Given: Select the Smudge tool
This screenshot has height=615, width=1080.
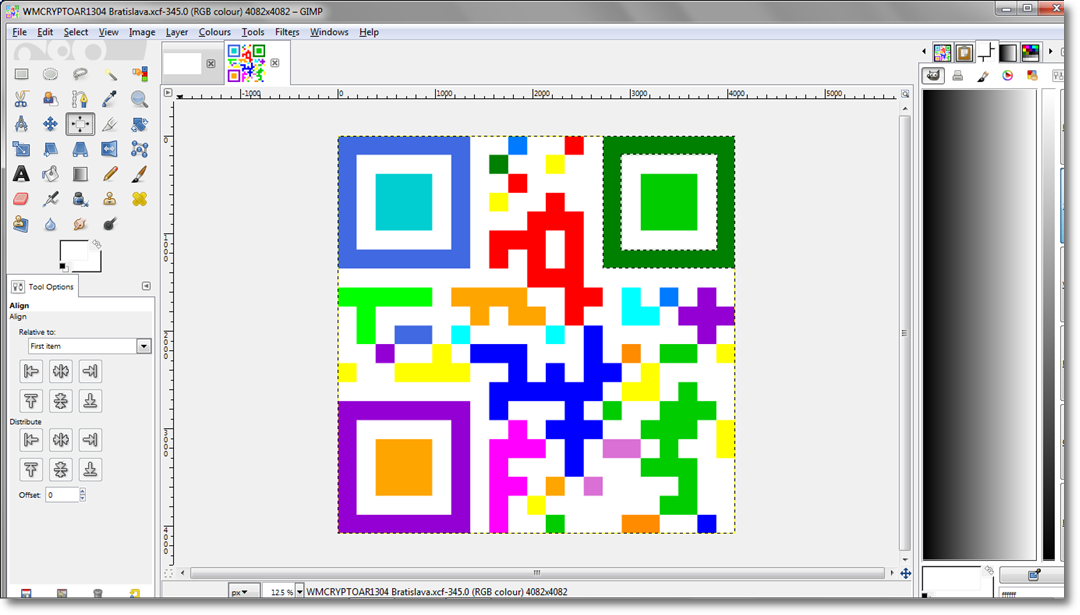Looking at the screenshot, I should [80, 224].
